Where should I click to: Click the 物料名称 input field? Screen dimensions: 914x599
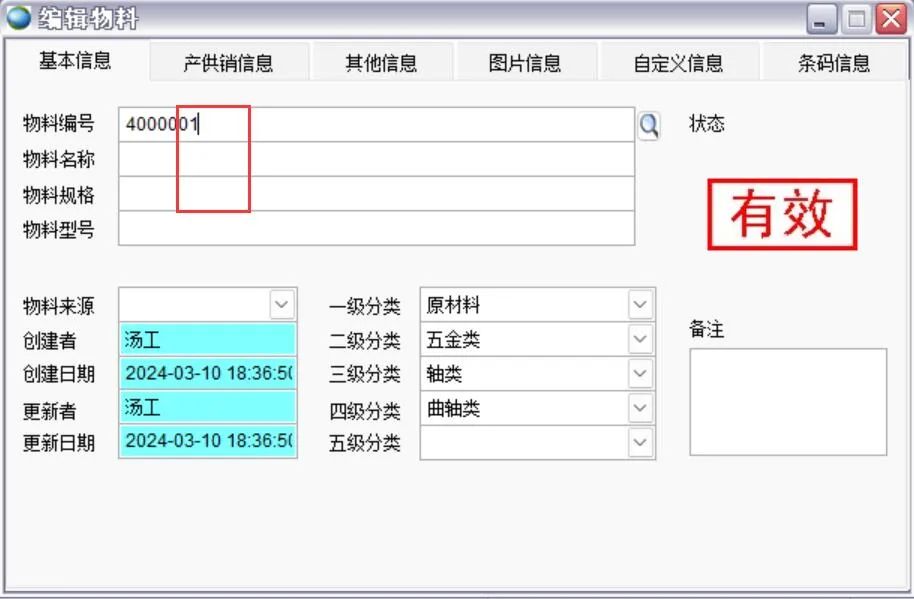click(x=376, y=159)
